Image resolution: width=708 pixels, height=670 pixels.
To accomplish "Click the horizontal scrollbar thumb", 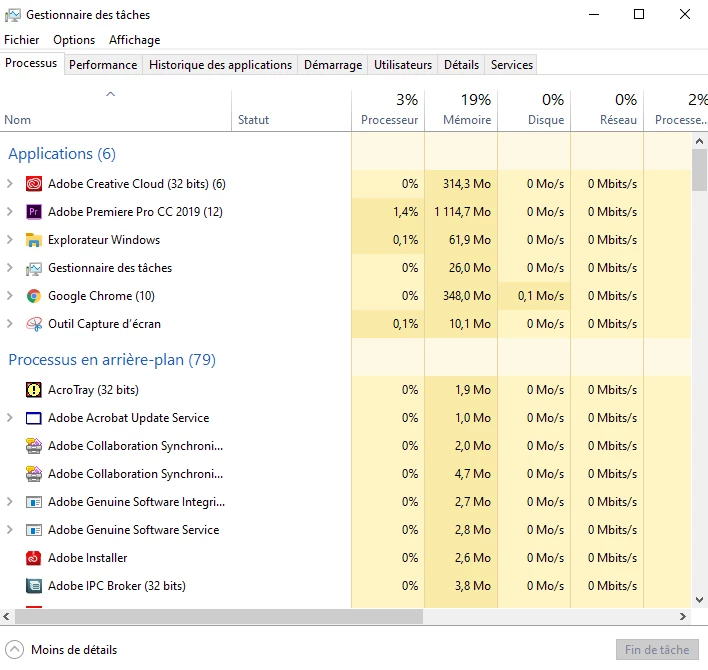I will click(219, 616).
